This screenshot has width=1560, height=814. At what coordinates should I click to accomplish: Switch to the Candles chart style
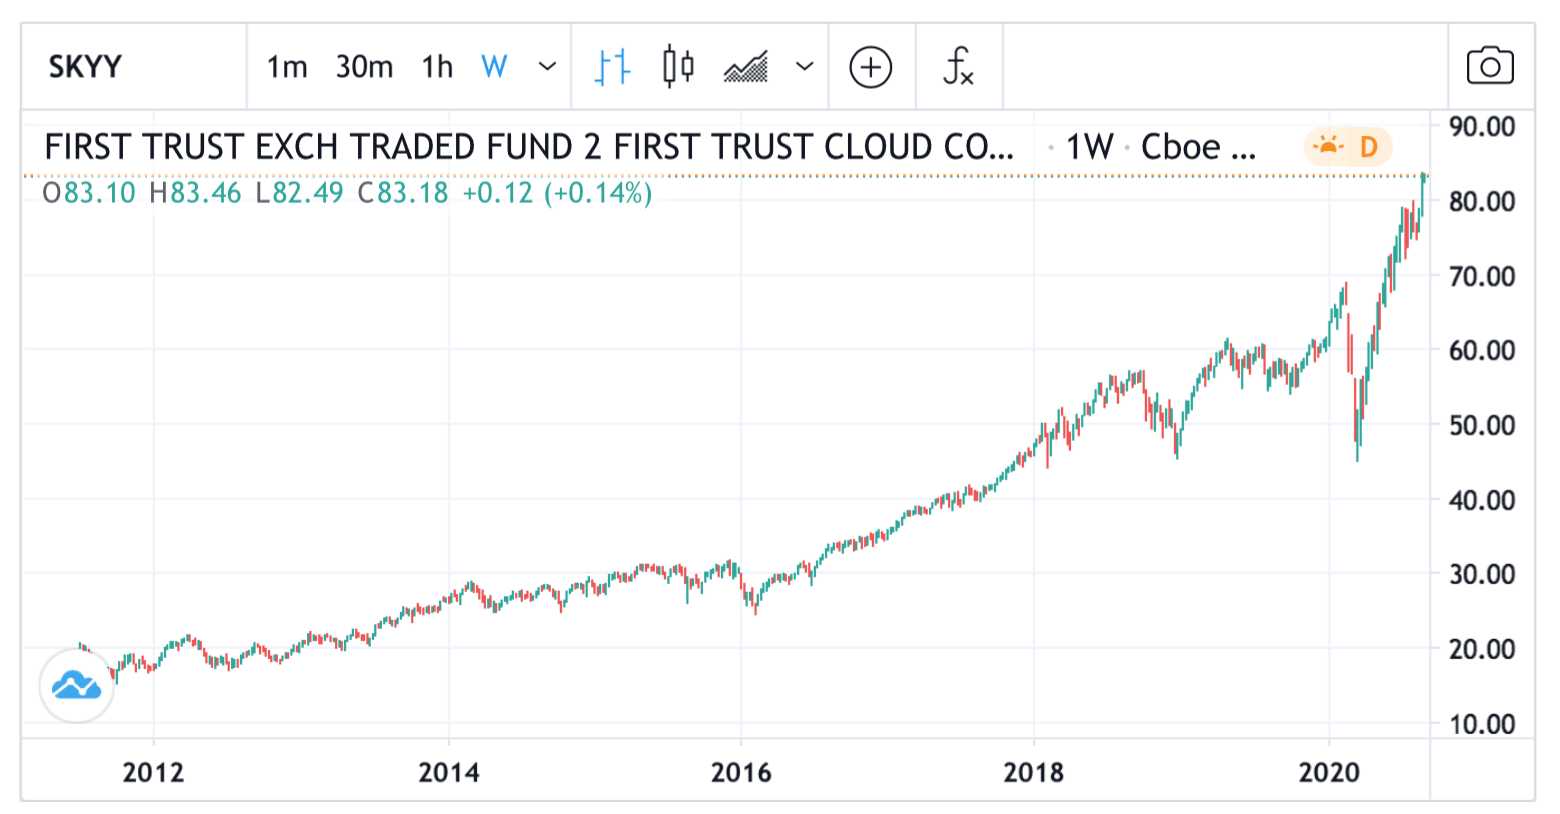pyautogui.click(x=678, y=67)
